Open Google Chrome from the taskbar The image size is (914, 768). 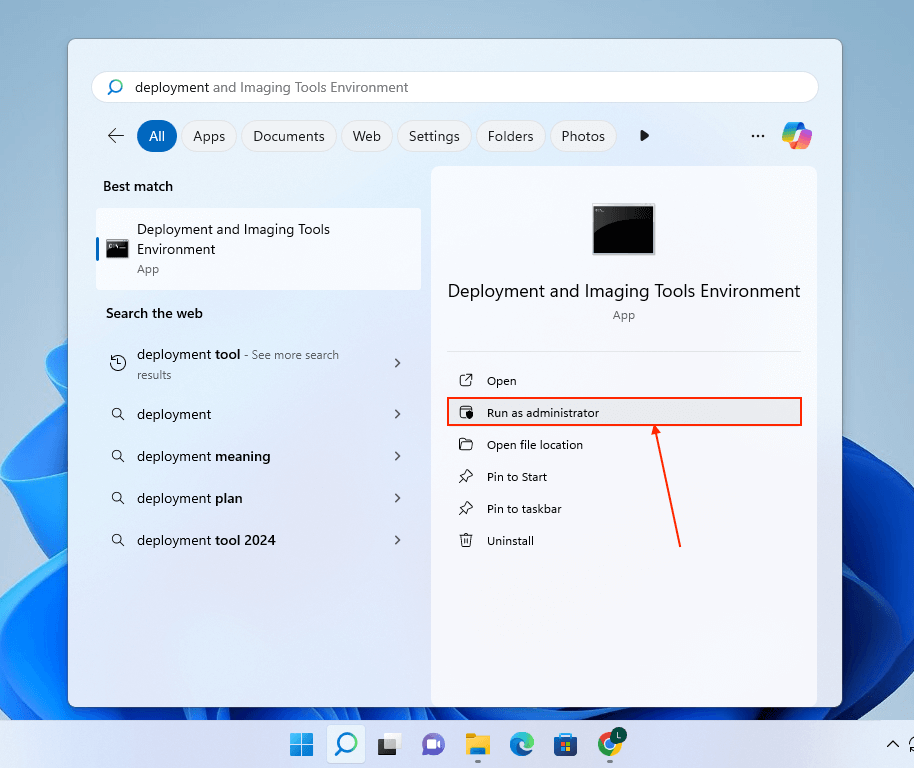(x=609, y=744)
